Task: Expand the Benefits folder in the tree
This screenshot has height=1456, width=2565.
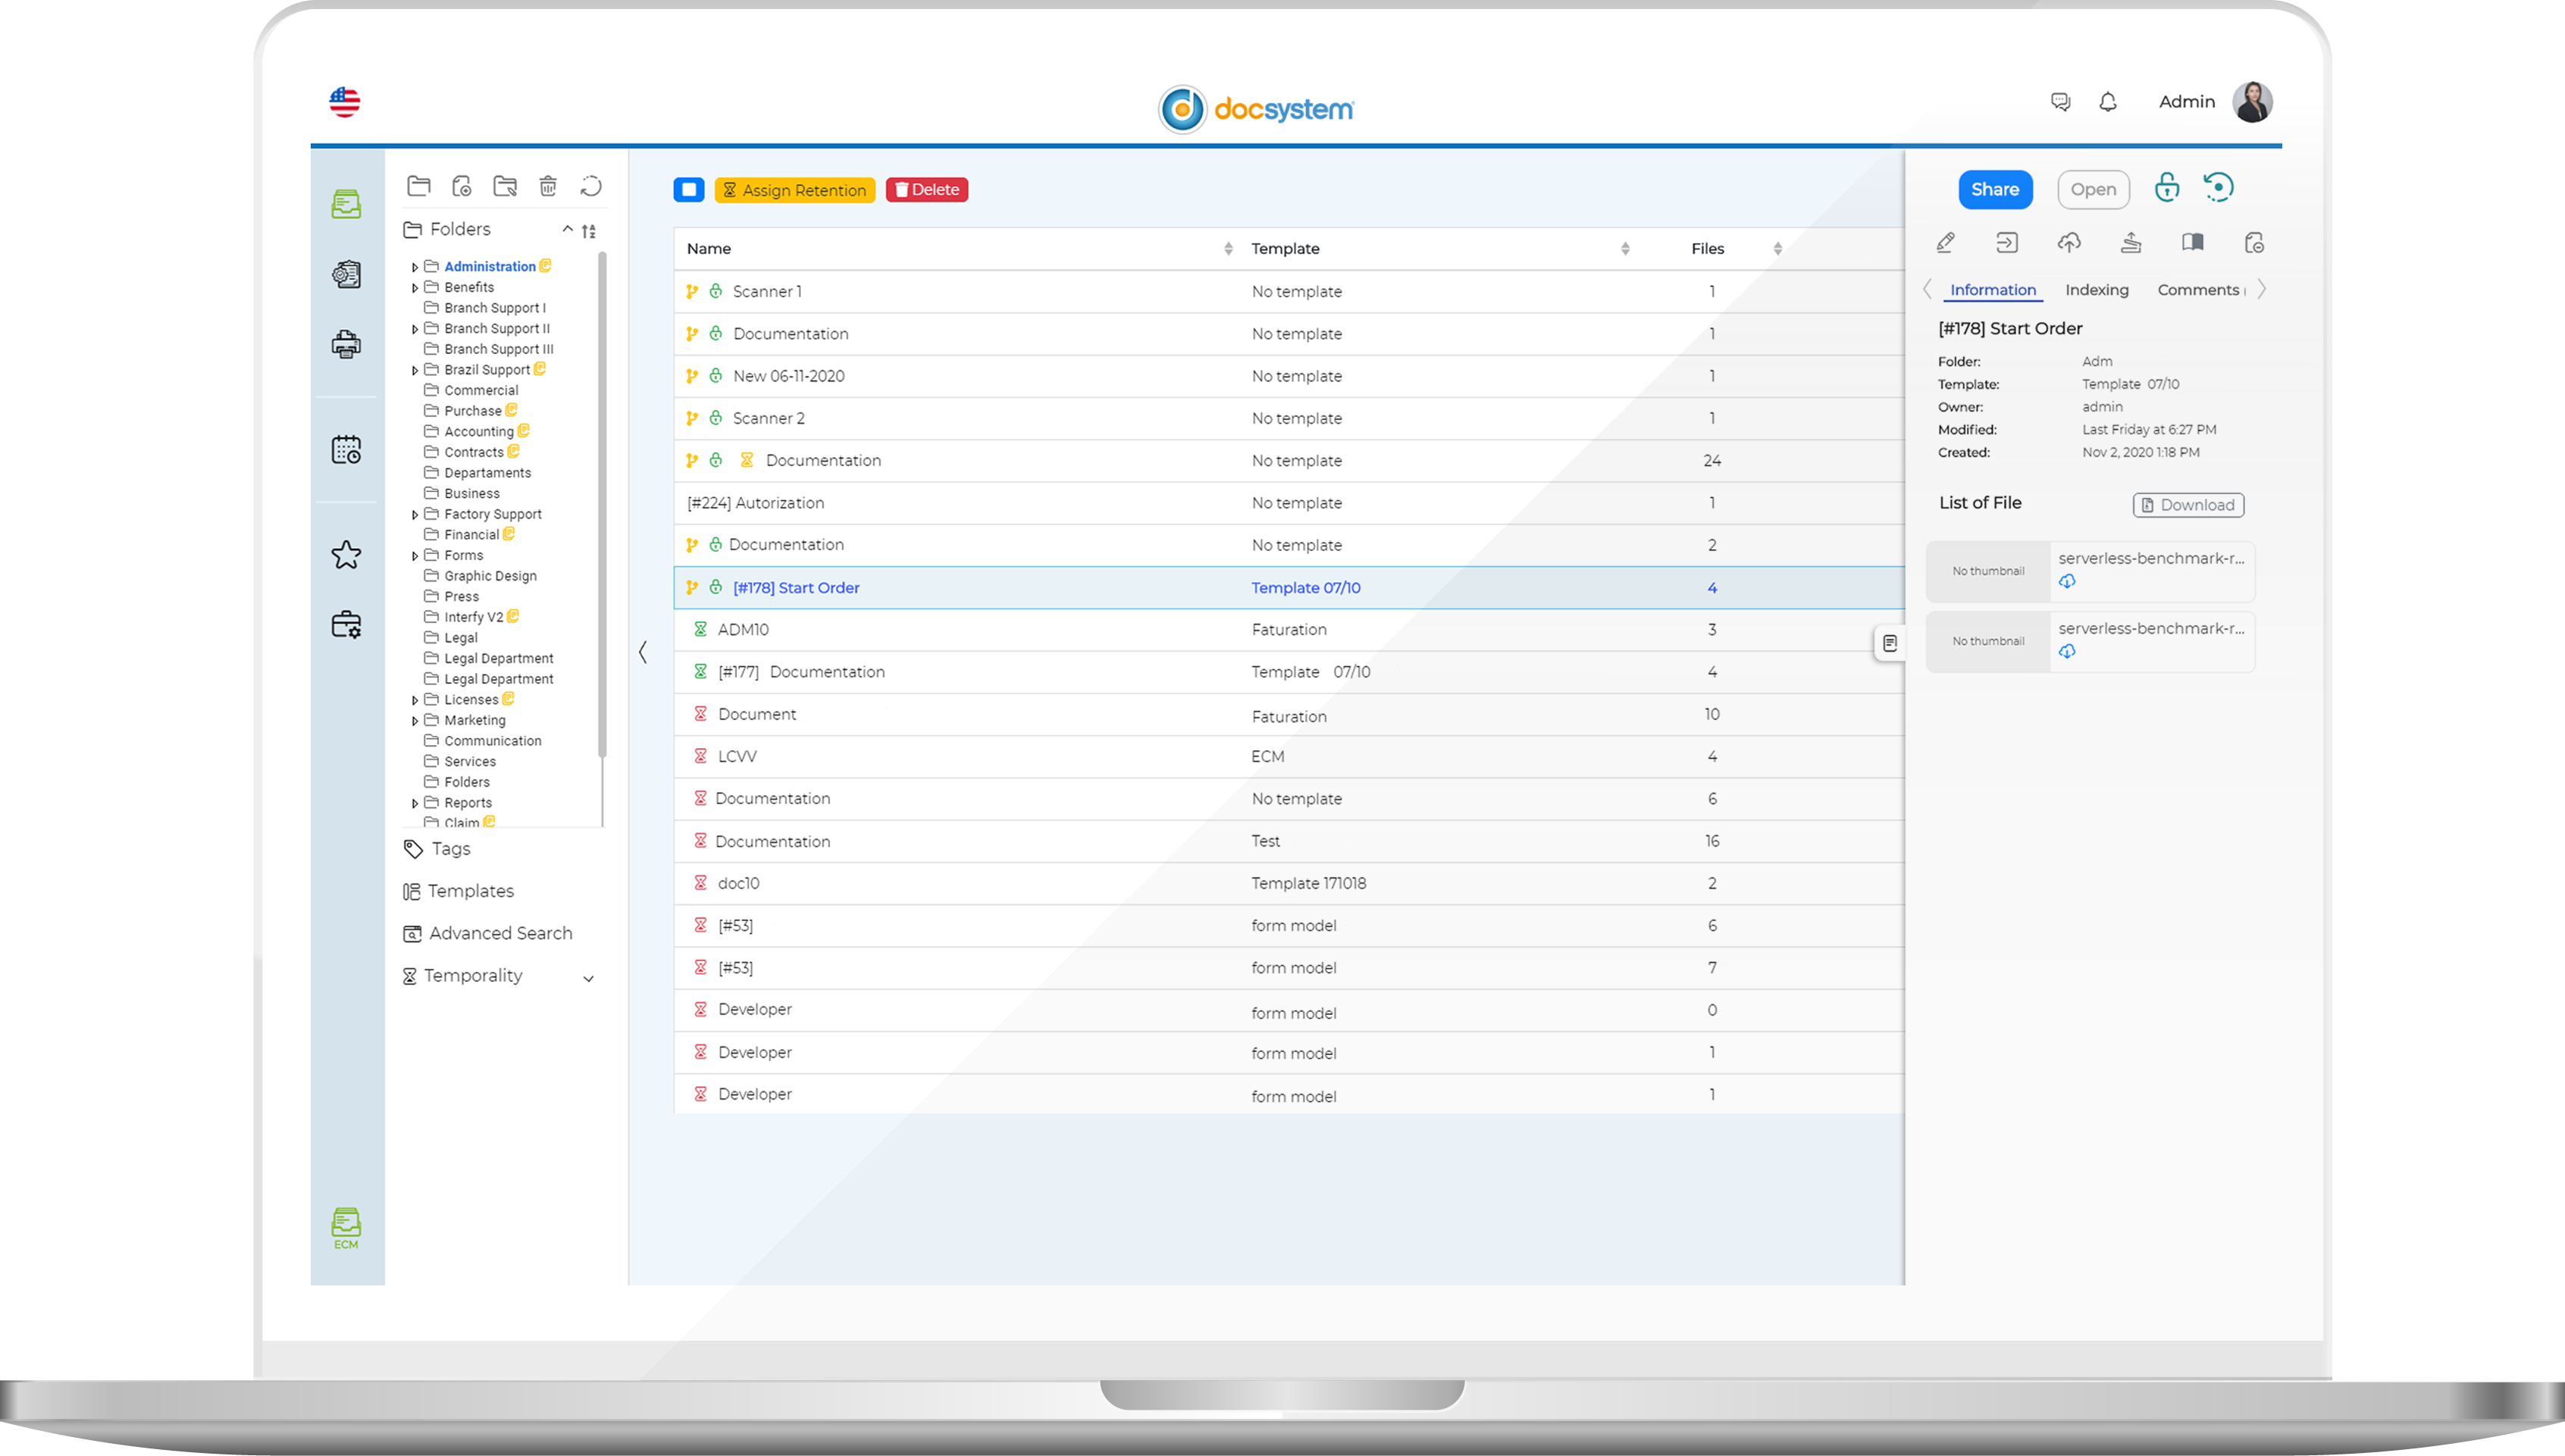Action: pyautogui.click(x=415, y=287)
